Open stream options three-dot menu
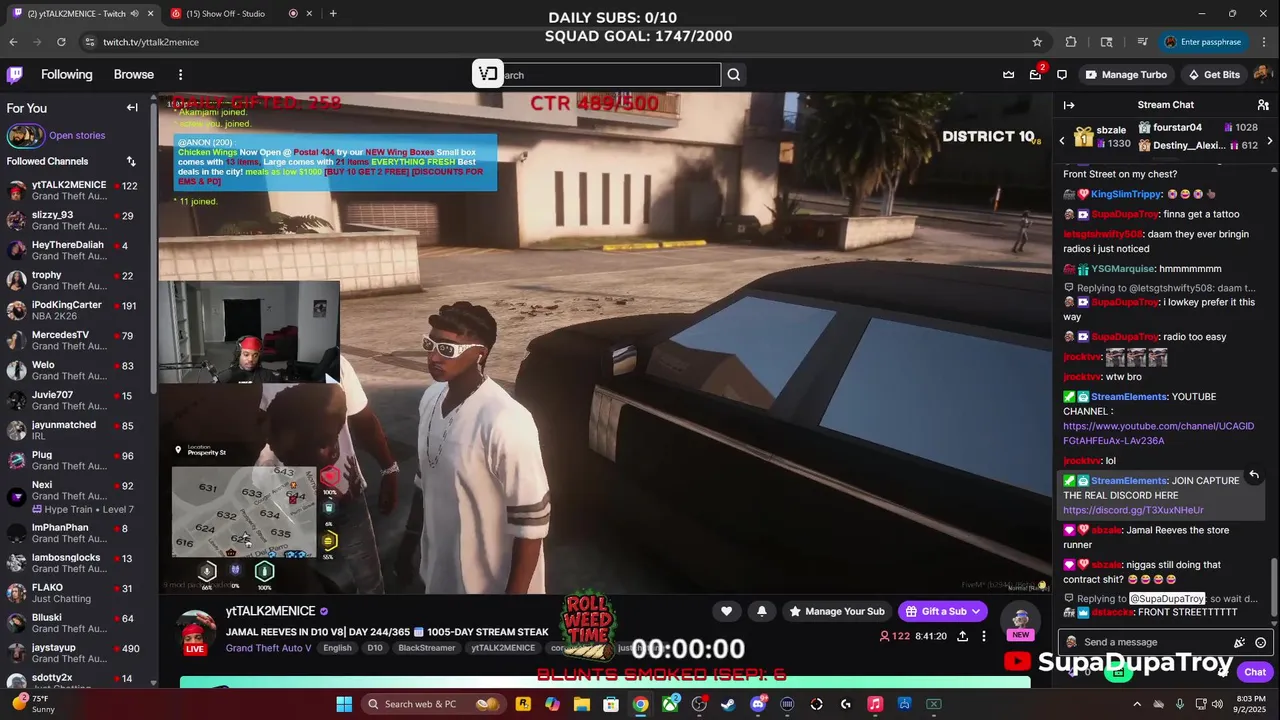 tap(984, 636)
